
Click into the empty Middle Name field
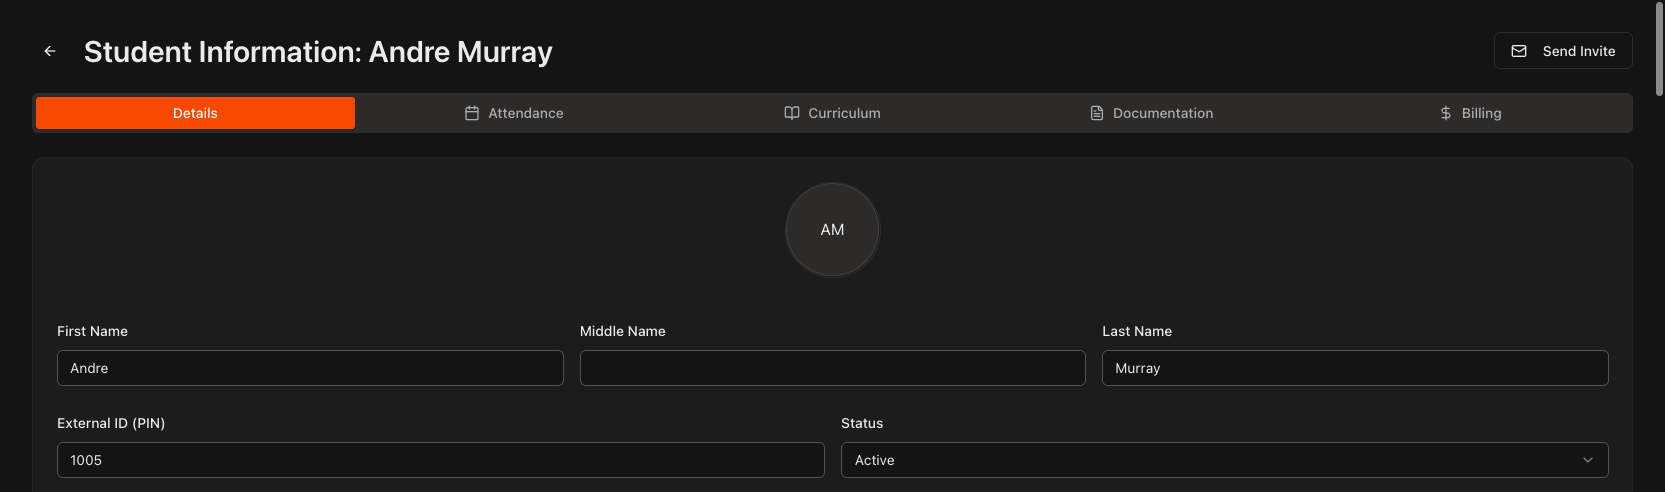tap(832, 368)
